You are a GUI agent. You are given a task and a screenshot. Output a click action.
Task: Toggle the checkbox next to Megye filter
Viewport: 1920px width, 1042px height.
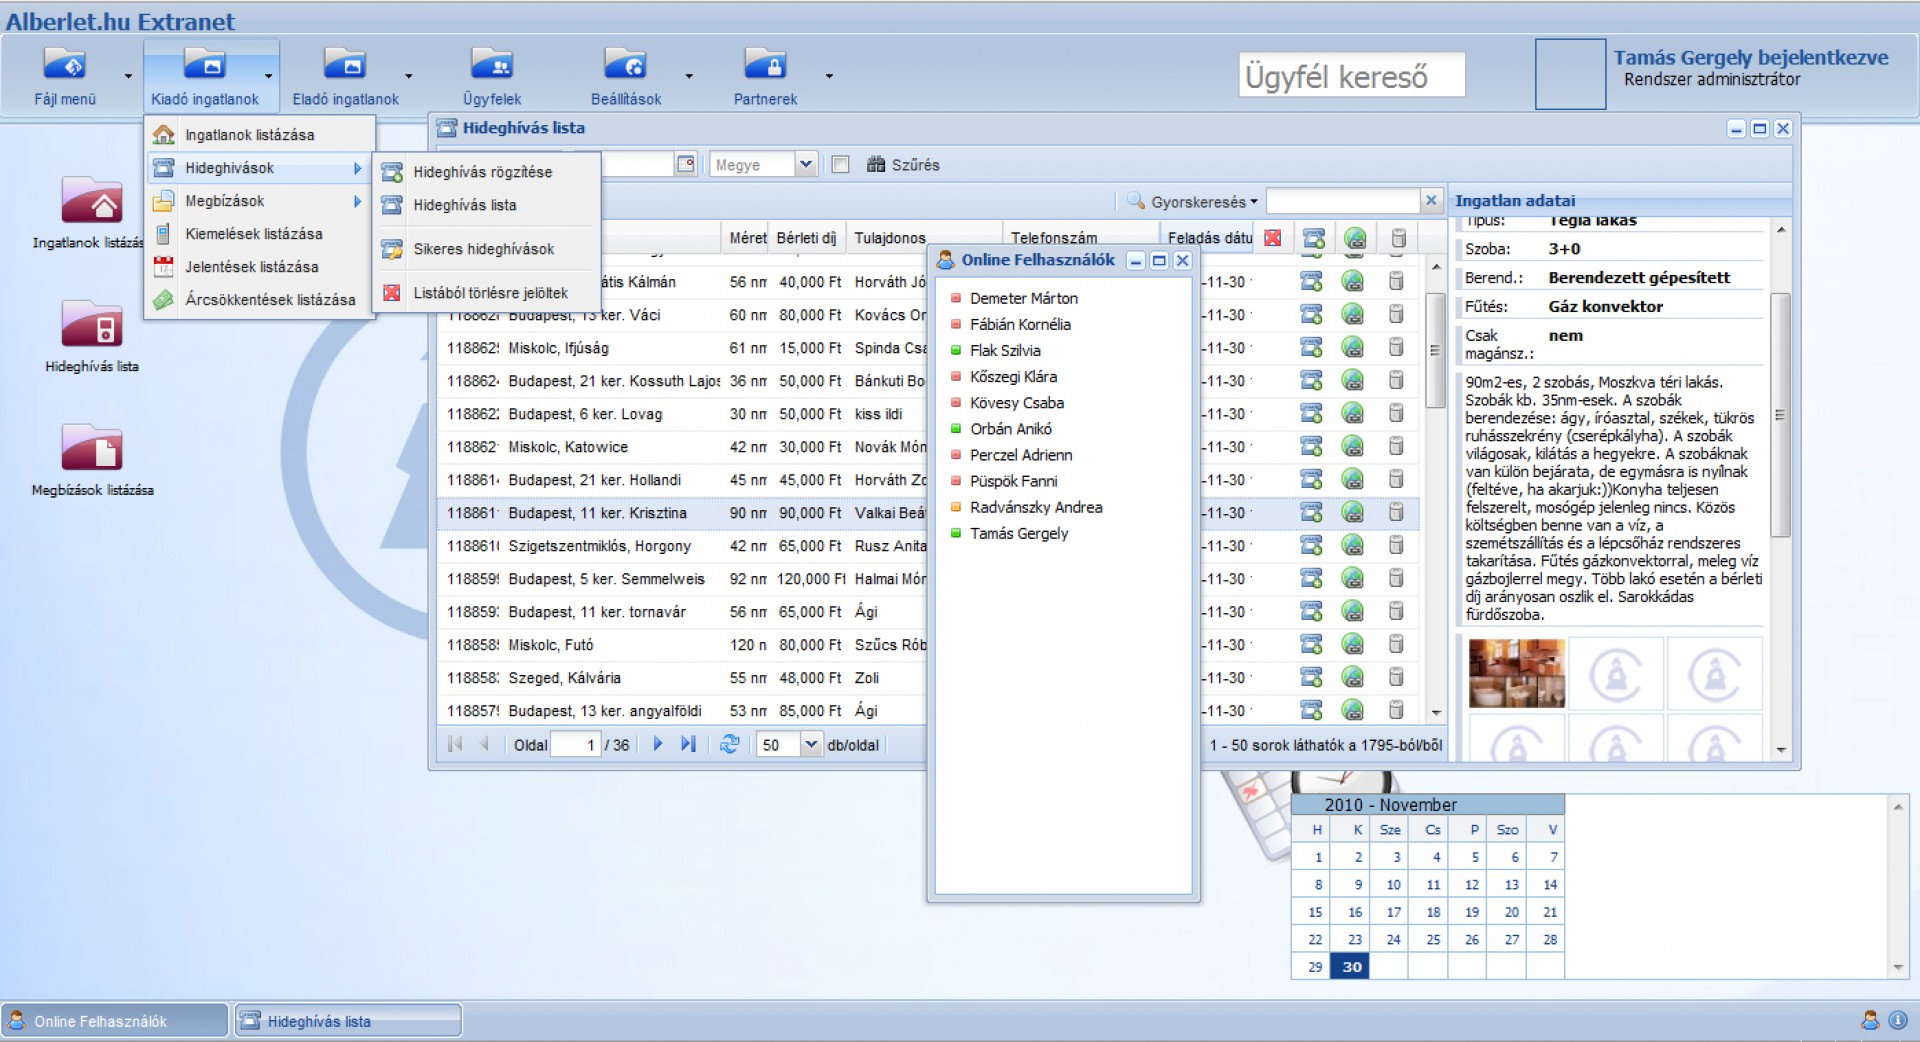[841, 164]
